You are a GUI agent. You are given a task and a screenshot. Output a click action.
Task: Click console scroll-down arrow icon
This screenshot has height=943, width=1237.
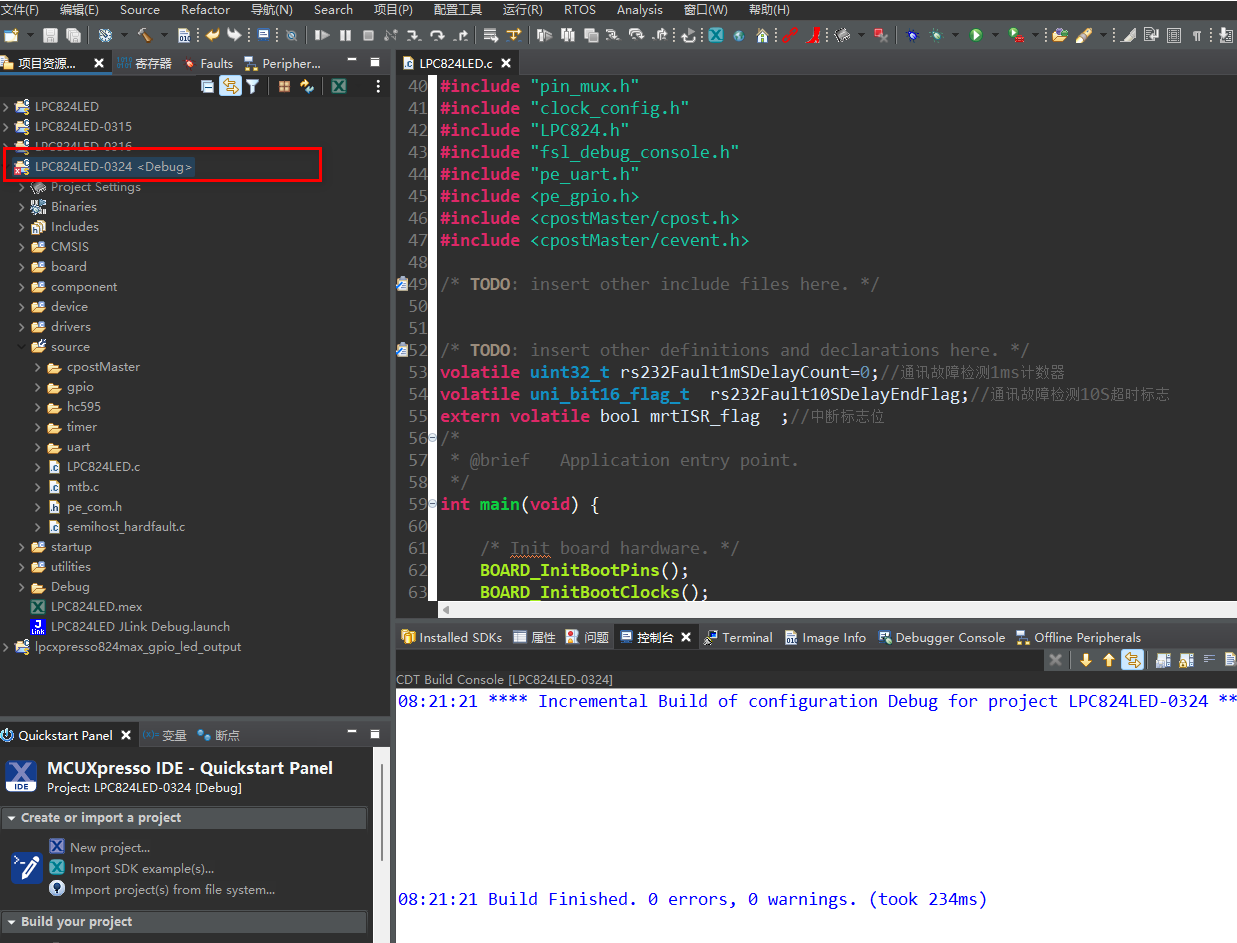pos(1086,660)
